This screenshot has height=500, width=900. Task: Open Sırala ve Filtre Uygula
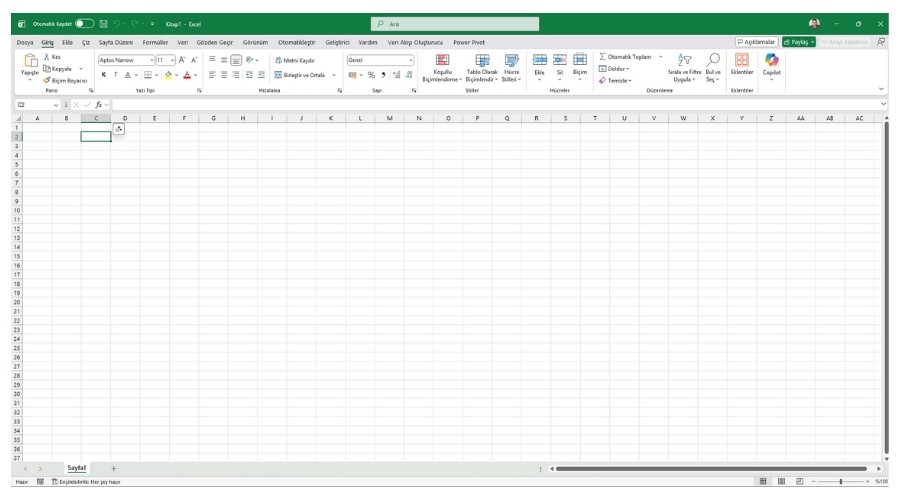(x=684, y=68)
